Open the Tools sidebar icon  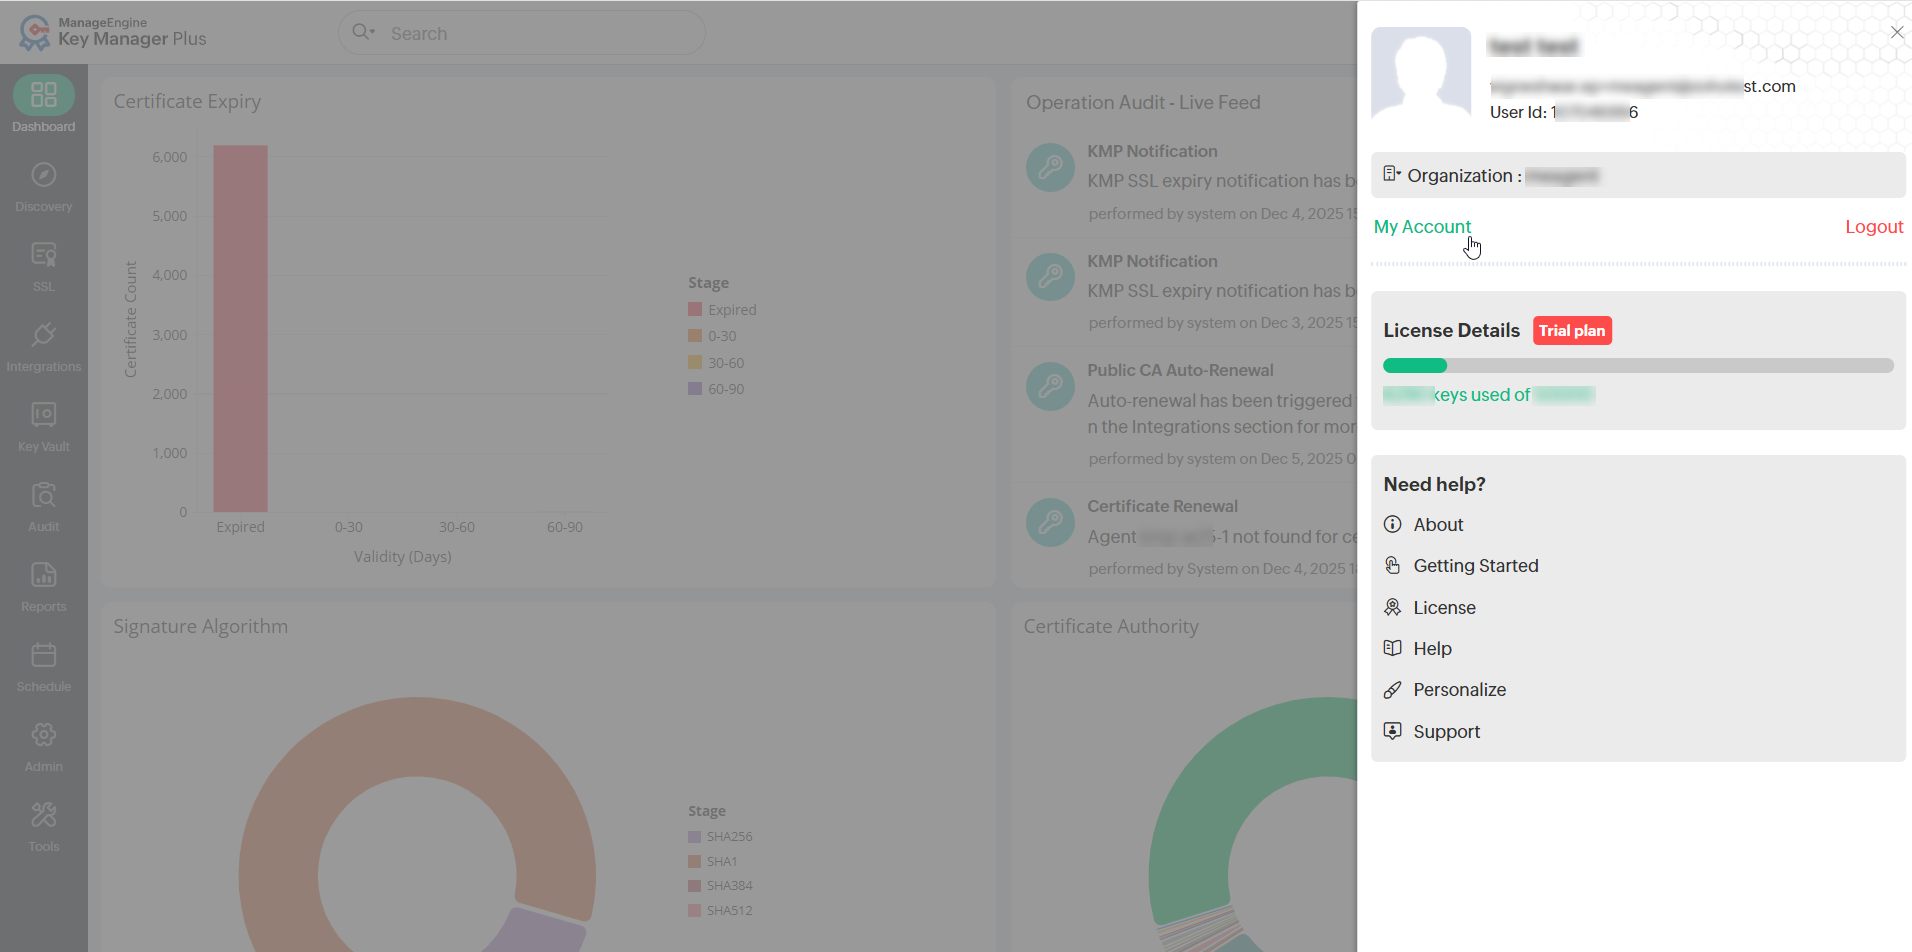click(x=44, y=815)
